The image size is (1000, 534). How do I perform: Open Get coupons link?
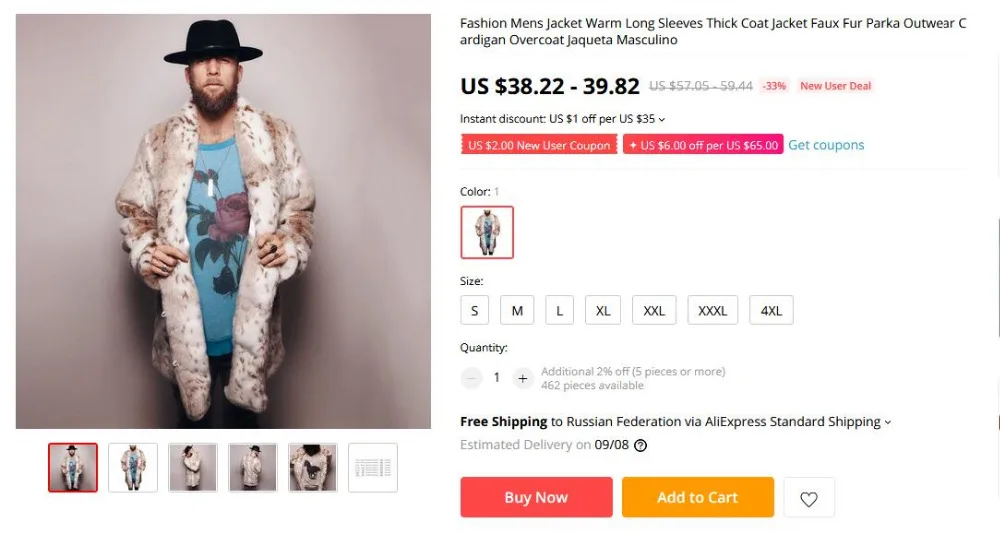826,145
